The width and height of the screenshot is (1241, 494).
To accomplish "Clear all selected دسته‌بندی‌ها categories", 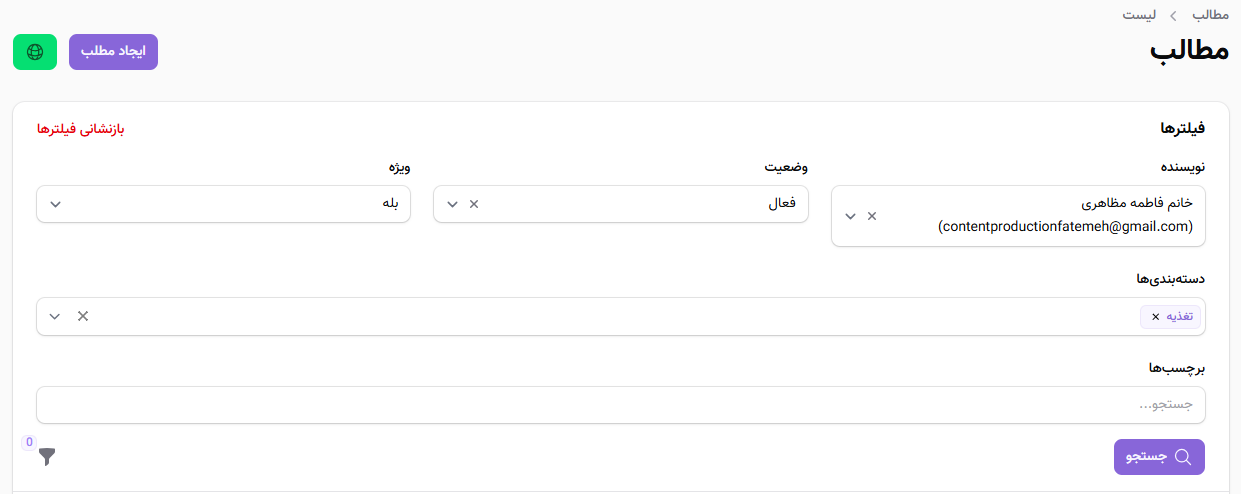I will pos(83,316).
